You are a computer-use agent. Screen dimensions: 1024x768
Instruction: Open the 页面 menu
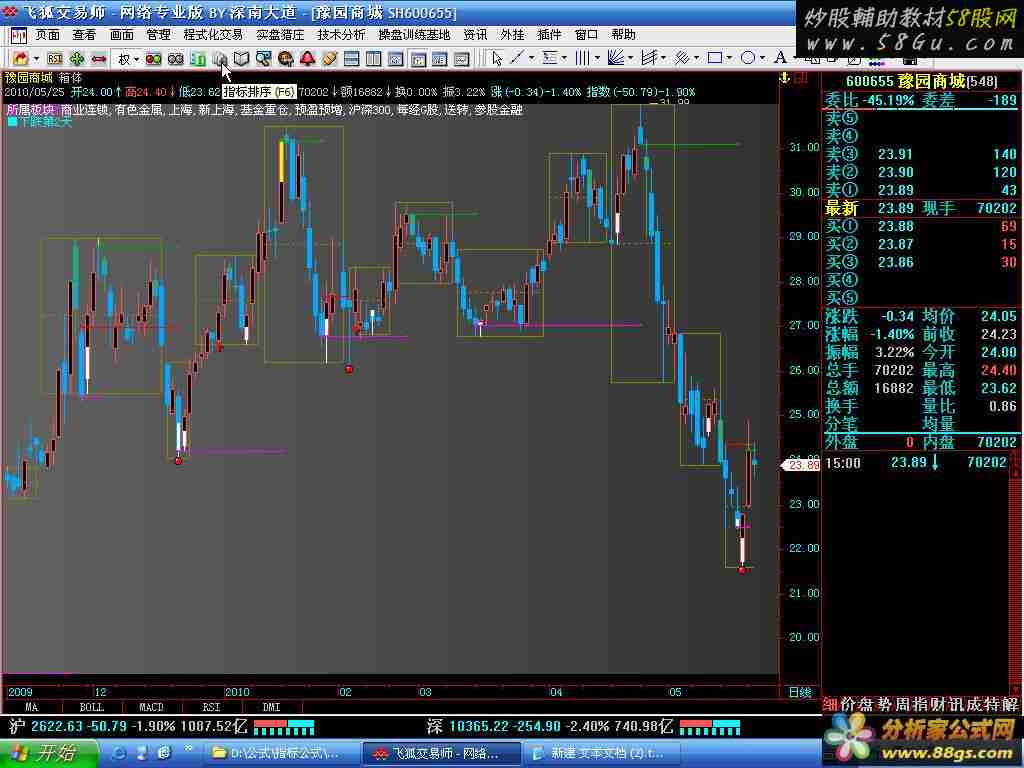pos(47,35)
